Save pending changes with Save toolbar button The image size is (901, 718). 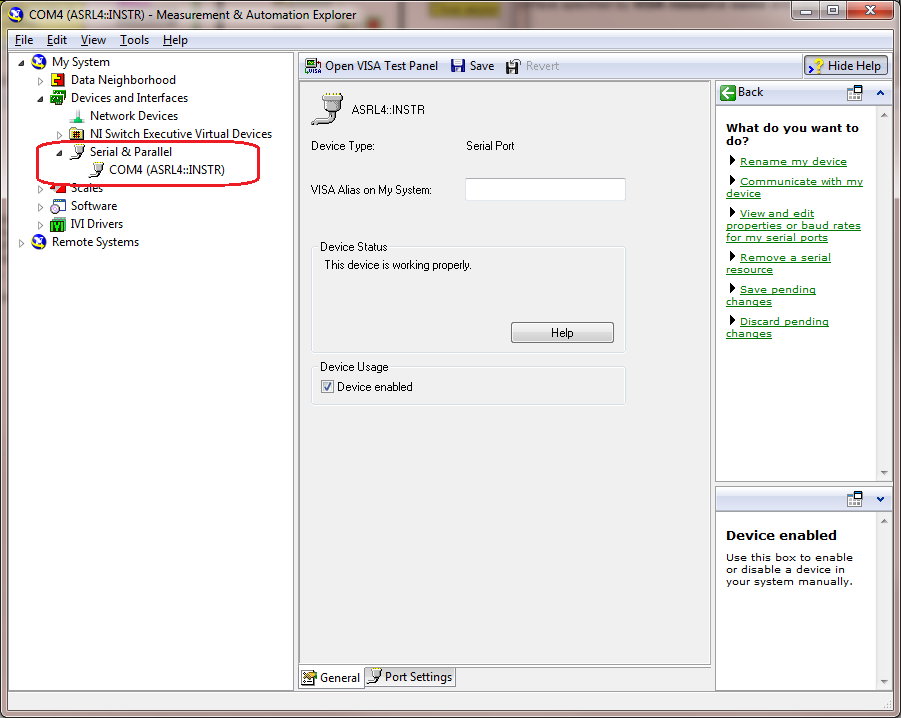pyautogui.click(x=472, y=66)
